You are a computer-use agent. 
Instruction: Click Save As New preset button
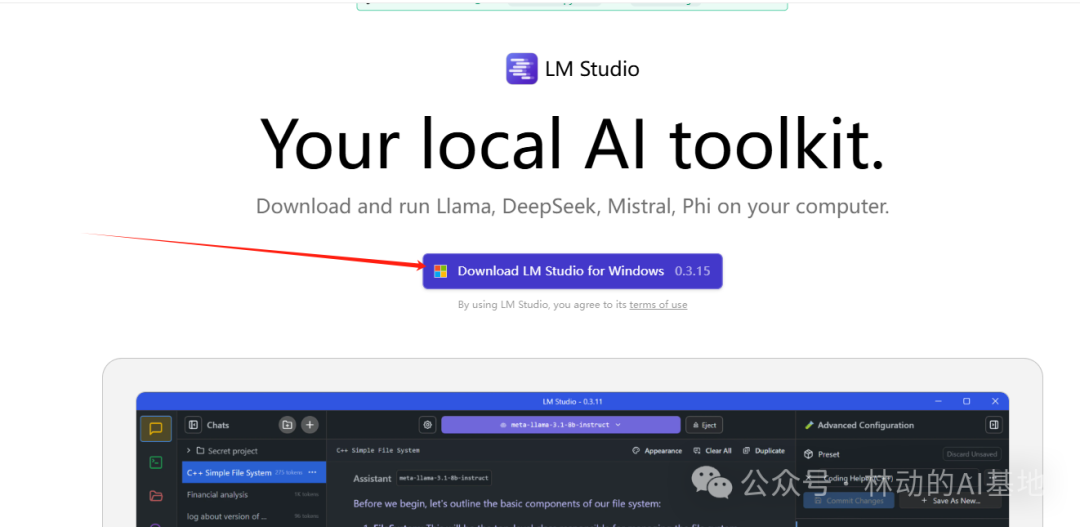click(951, 501)
